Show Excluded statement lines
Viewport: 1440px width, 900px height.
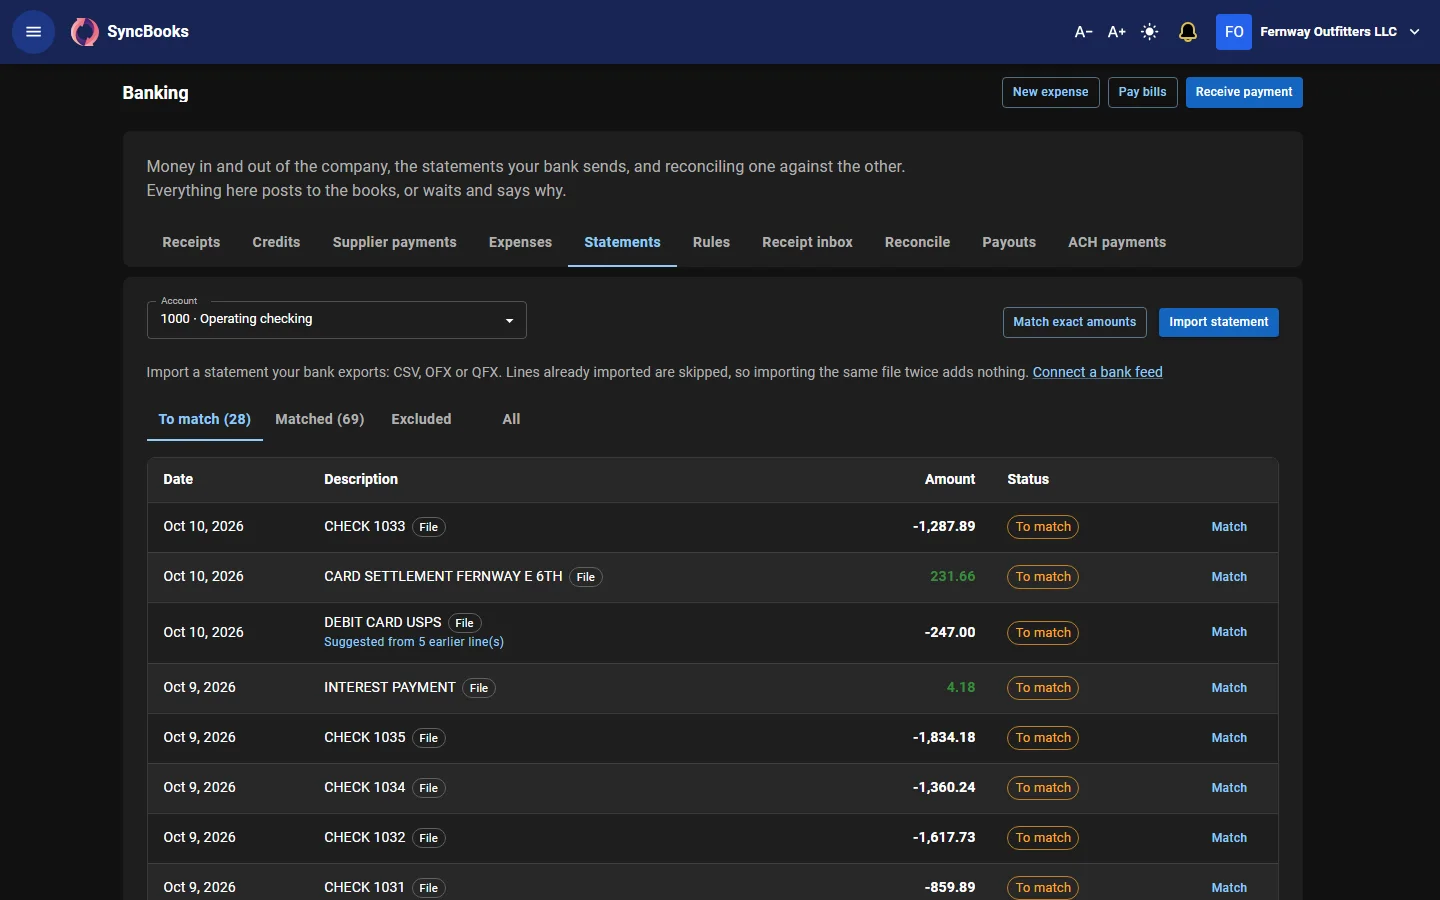point(421,419)
